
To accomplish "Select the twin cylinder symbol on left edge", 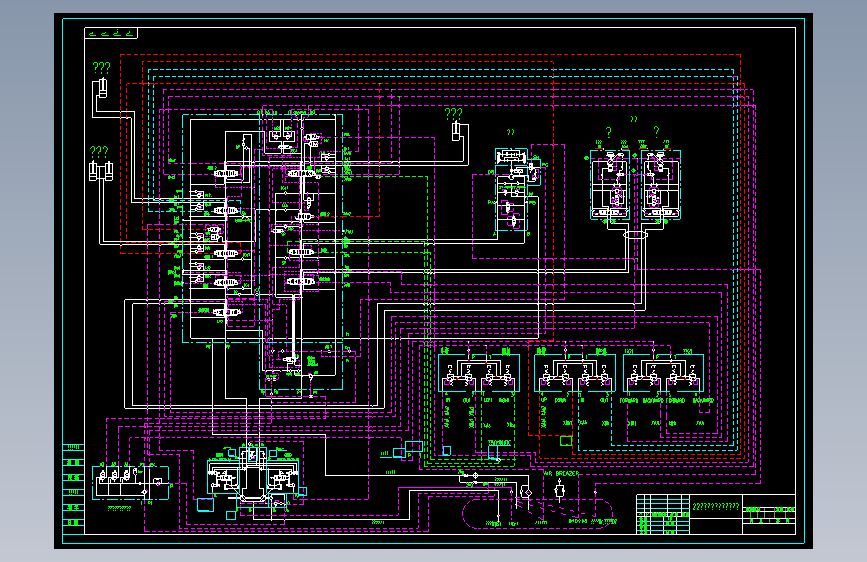I will pyautogui.click(x=101, y=171).
